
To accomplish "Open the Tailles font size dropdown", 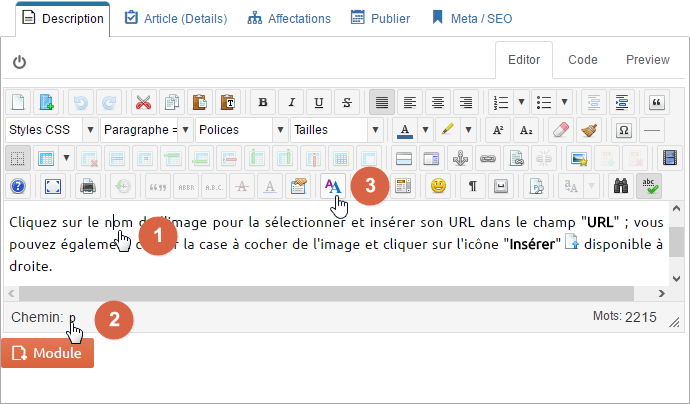I will pos(337,130).
